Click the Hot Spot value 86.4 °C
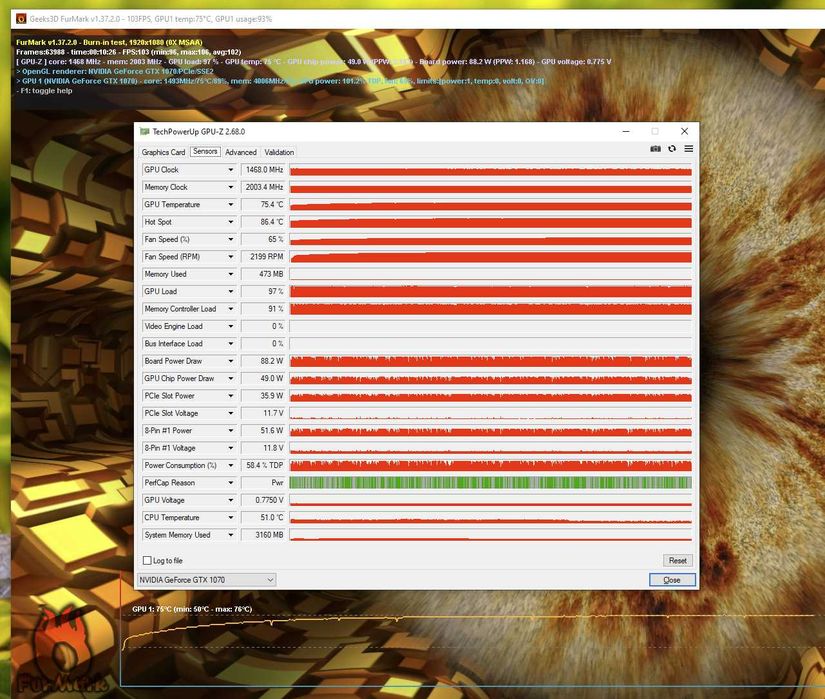This screenshot has width=825, height=699. click(263, 222)
